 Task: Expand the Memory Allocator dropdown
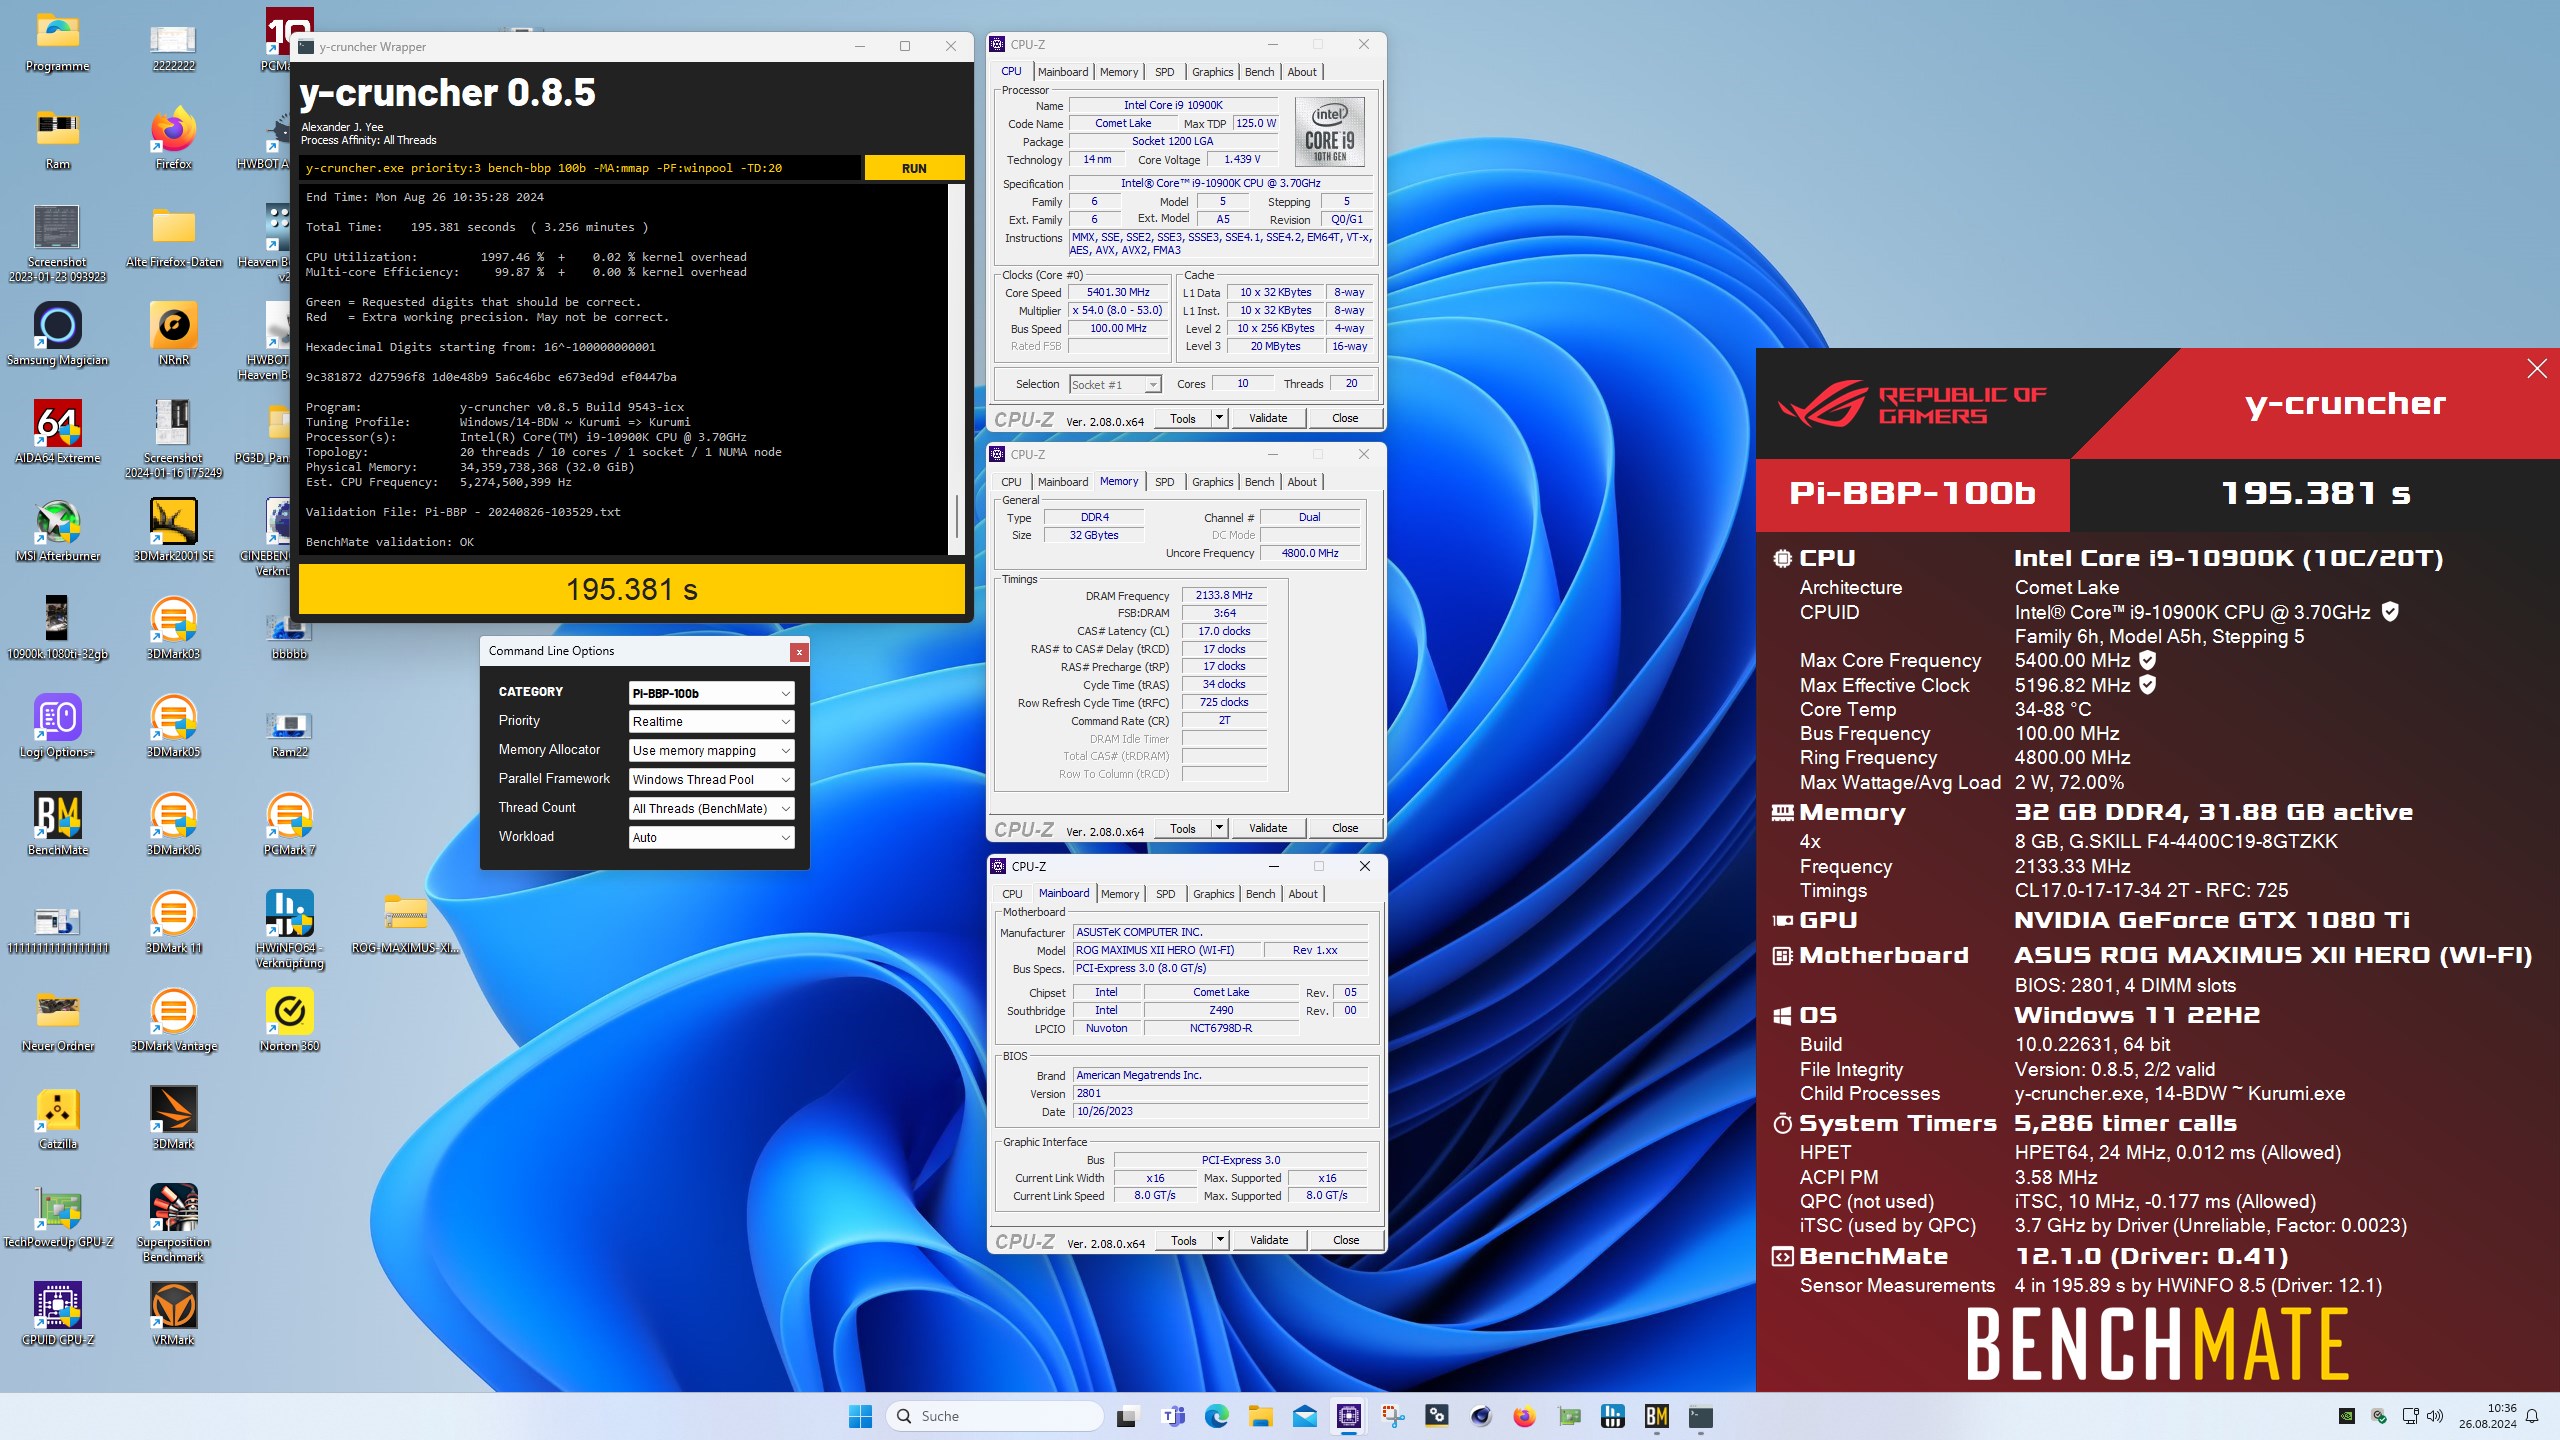pos(711,750)
